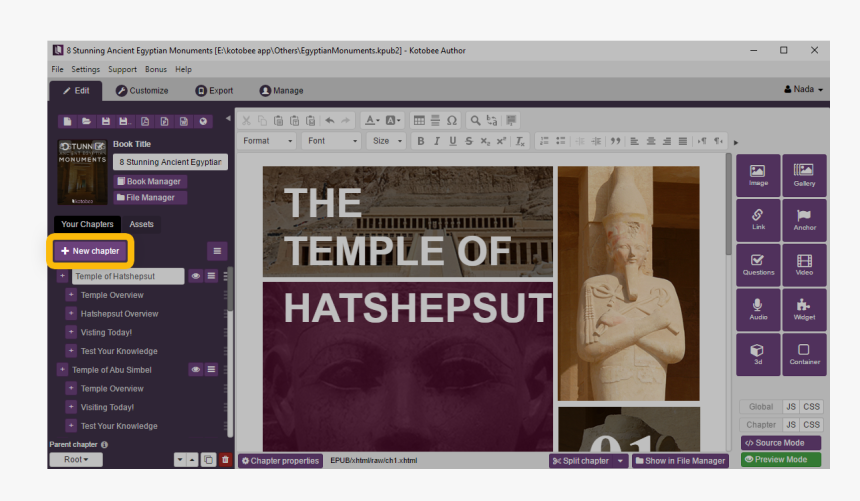
Task: Insert a table in the editor
Action: (x=419, y=120)
